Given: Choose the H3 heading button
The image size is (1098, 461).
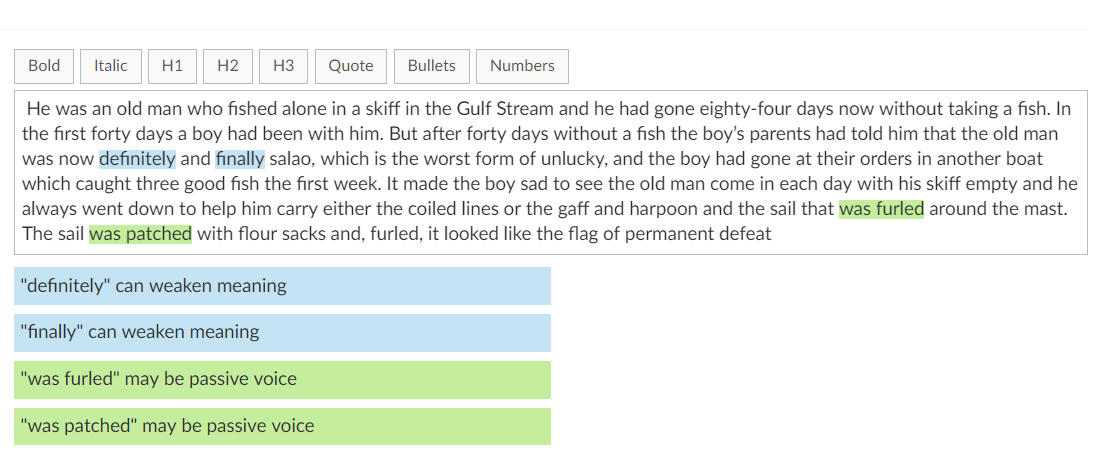Looking at the screenshot, I should pyautogui.click(x=284, y=66).
